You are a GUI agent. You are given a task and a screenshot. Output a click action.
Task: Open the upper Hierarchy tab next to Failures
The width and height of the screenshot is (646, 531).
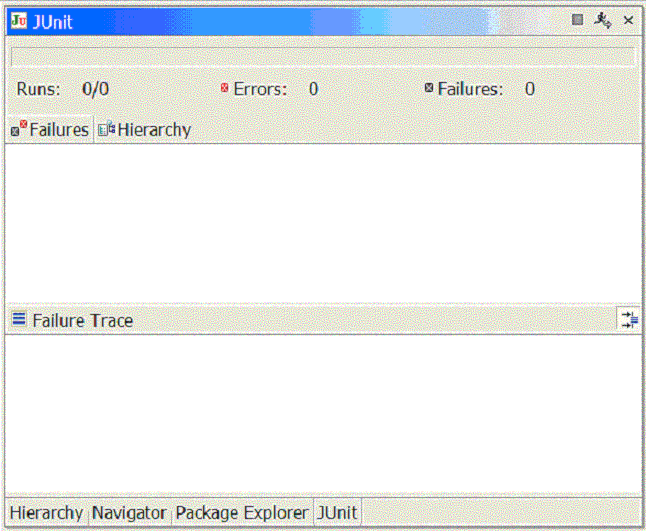(144, 130)
